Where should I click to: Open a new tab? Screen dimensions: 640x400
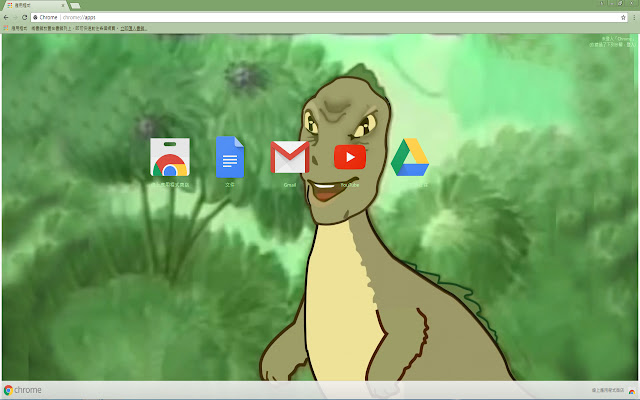click(x=75, y=6)
